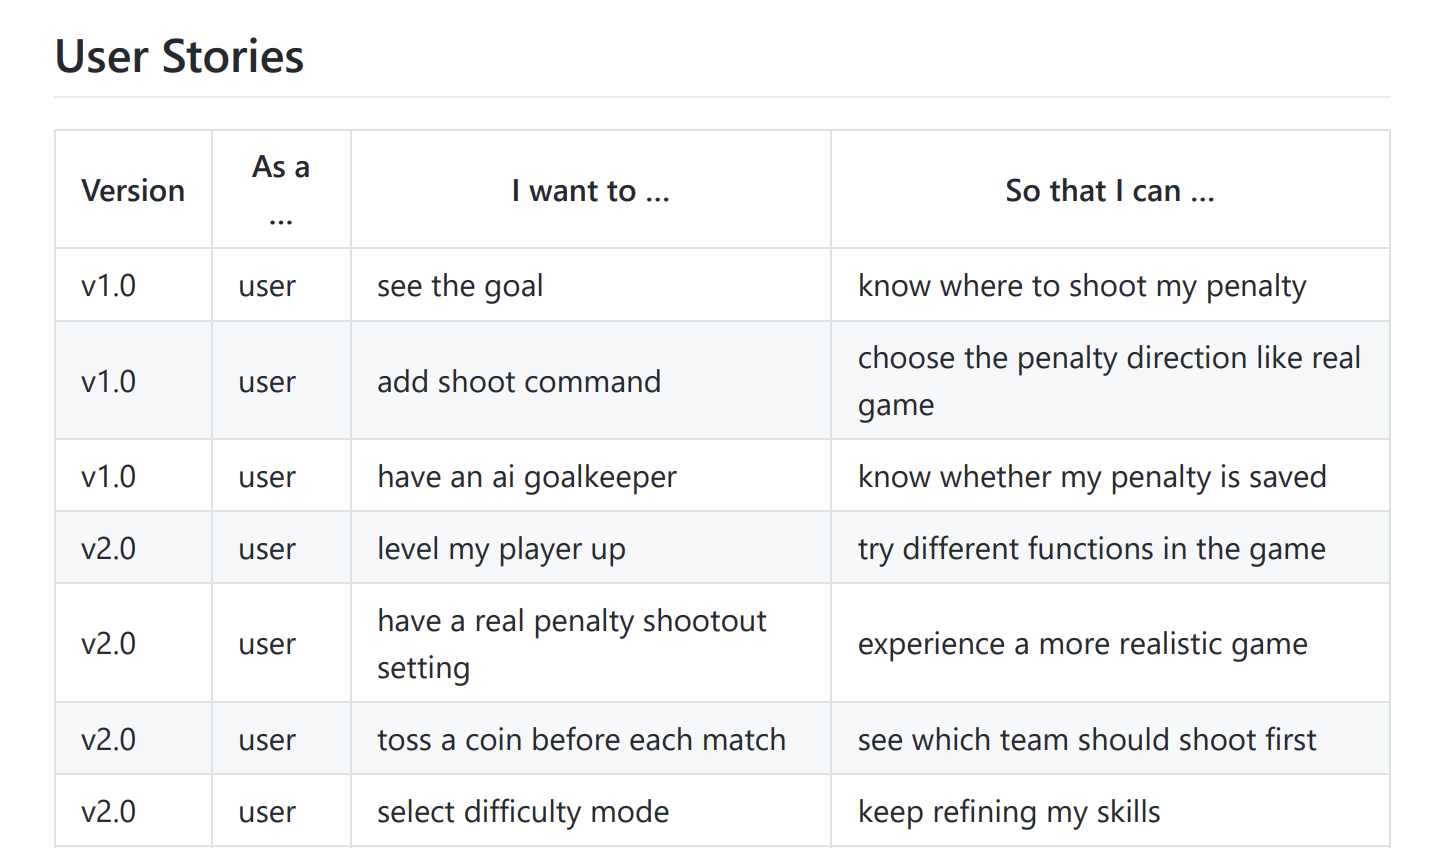Click the 'So that I can ...' header
The image size is (1435, 867).
coord(1110,190)
